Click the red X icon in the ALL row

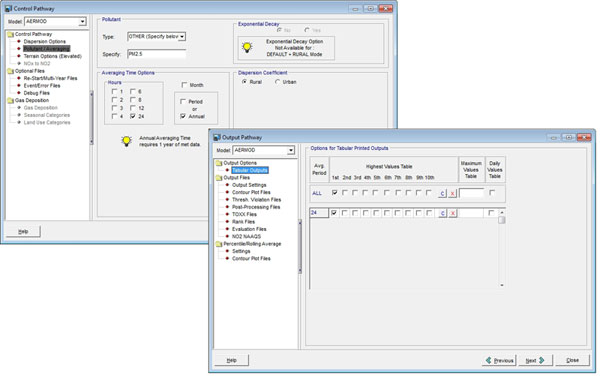(x=452, y=193)
